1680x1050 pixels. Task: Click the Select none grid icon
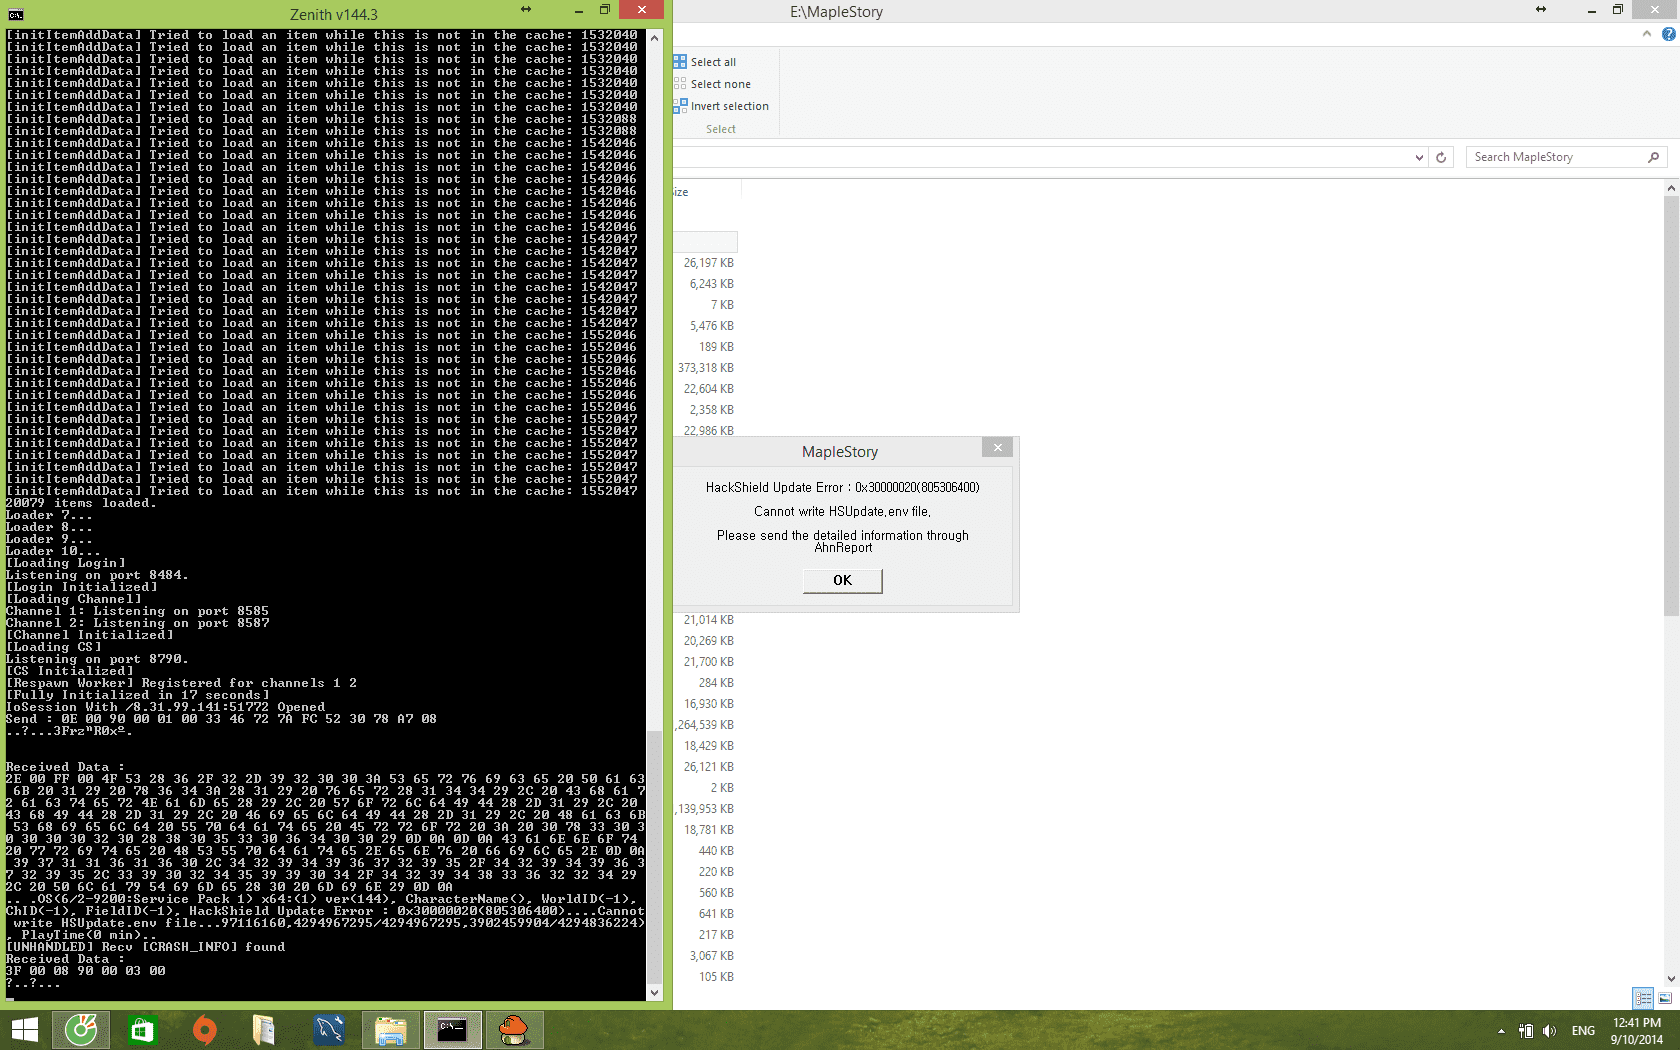click(x=680, y=84)
